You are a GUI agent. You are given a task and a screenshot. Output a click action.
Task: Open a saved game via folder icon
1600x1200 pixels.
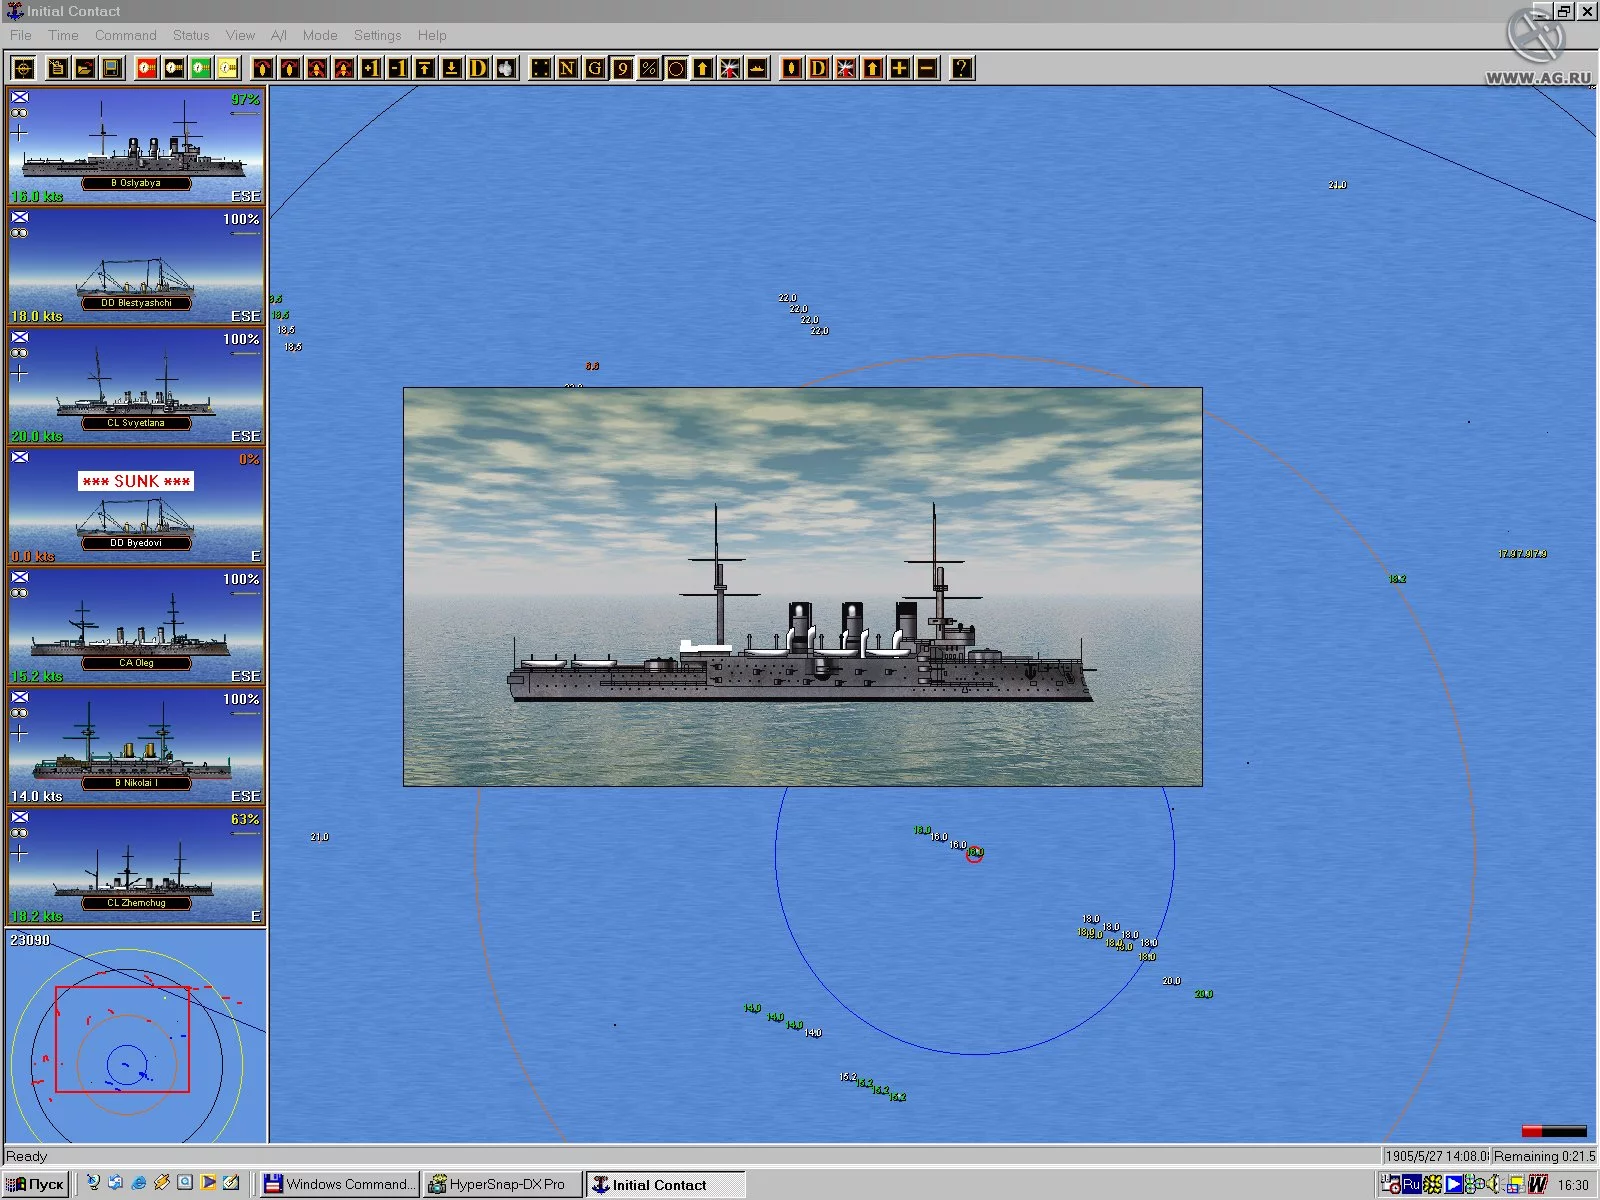pyautogui.click(x=85, y=68)
